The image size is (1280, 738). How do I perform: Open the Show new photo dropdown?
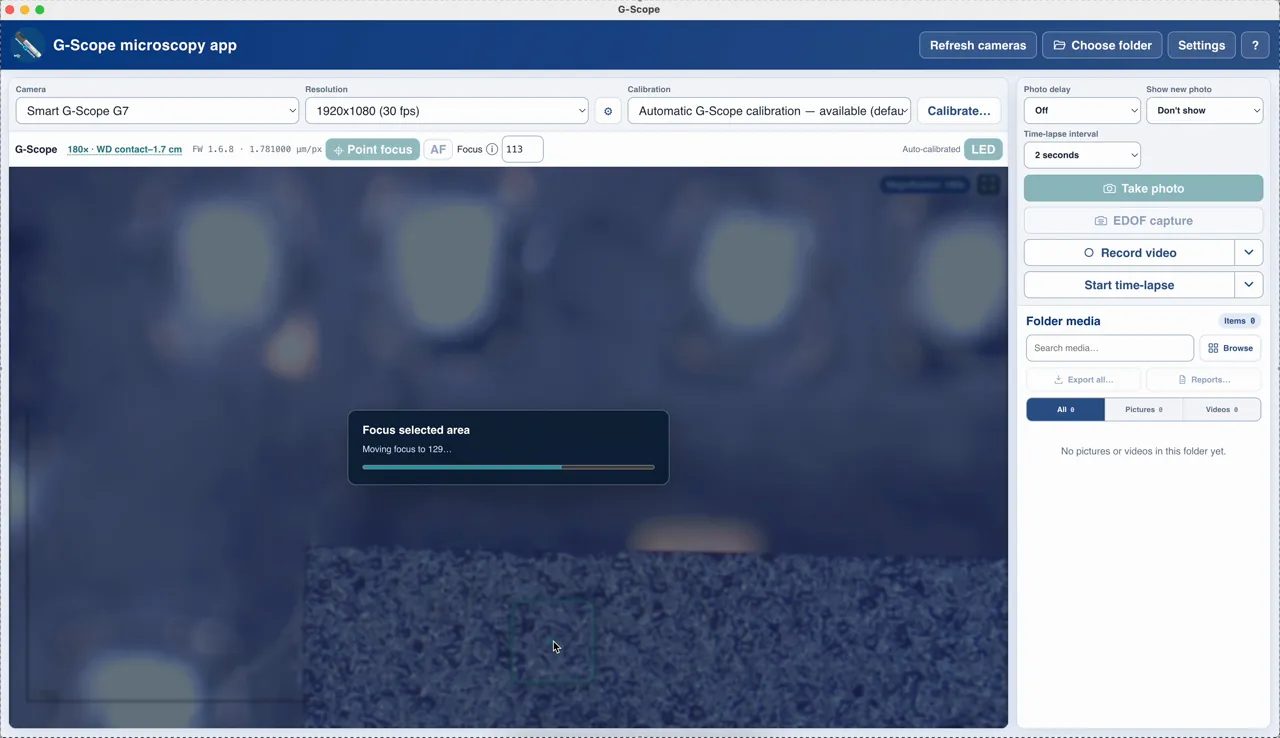(1205, 111)
